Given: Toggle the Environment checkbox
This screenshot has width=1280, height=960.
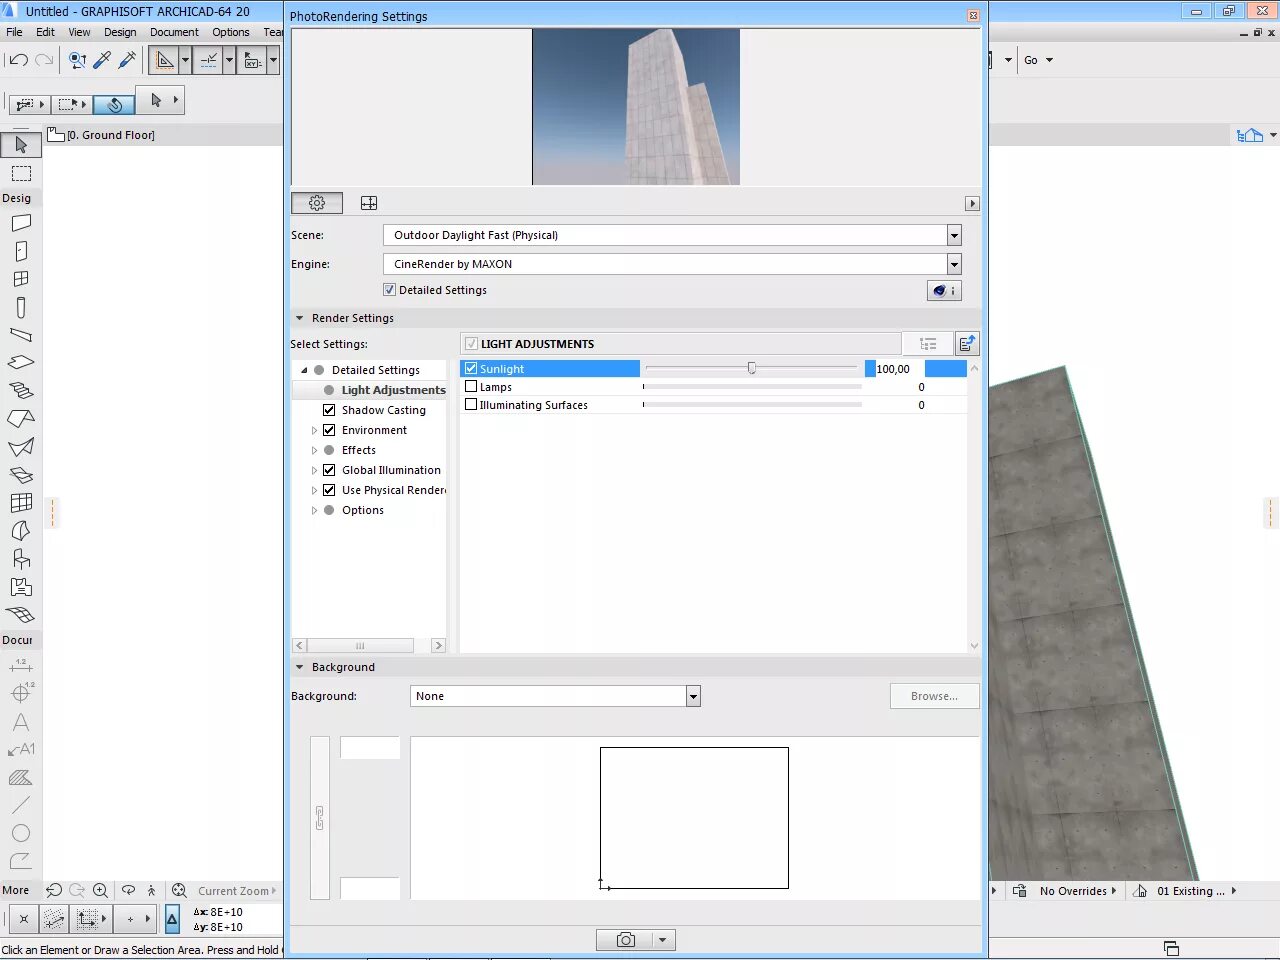Looking at the screenshot, I should pyautogui.click(x=329, y=430).
